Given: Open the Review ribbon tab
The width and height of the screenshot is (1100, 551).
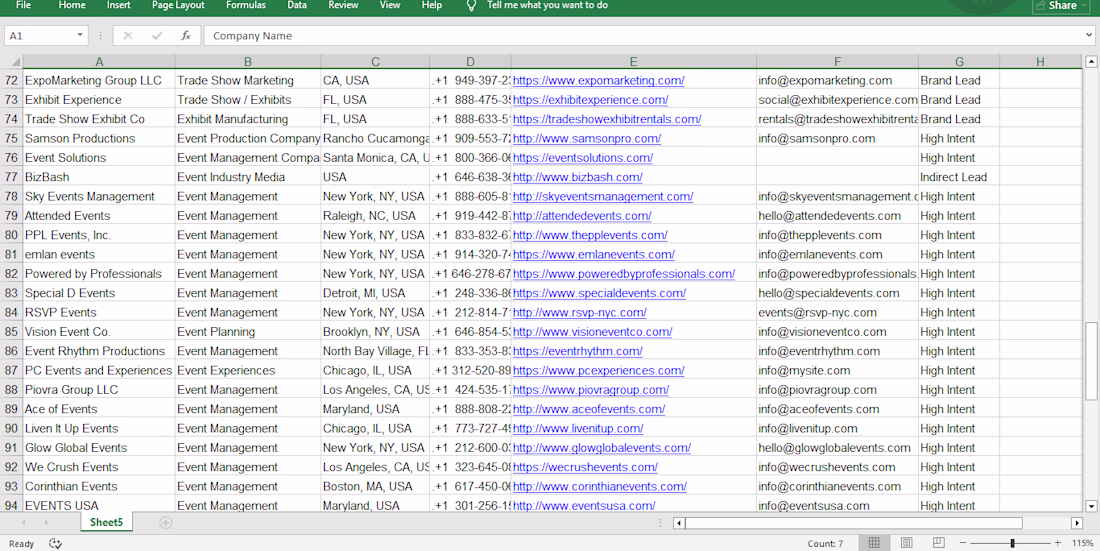Looking at the screenshot, I should pyautogui.click(x=343, y=5).
